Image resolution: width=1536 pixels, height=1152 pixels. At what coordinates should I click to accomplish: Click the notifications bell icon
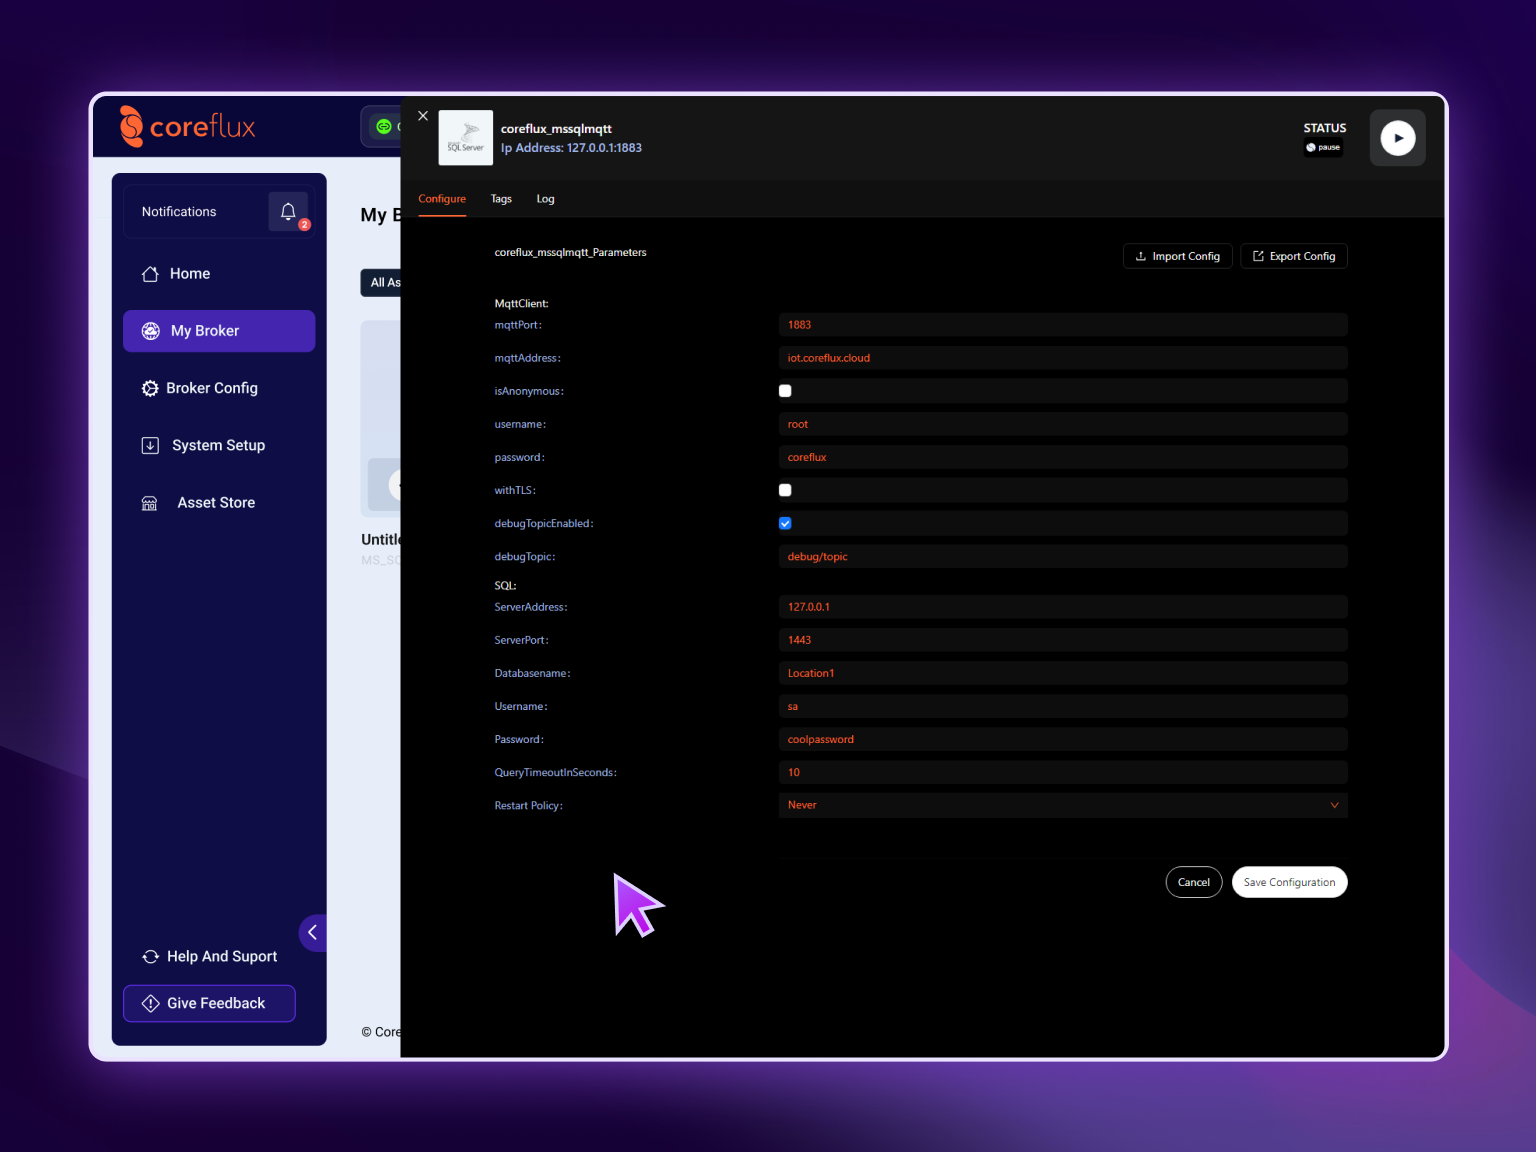point(288,212)
